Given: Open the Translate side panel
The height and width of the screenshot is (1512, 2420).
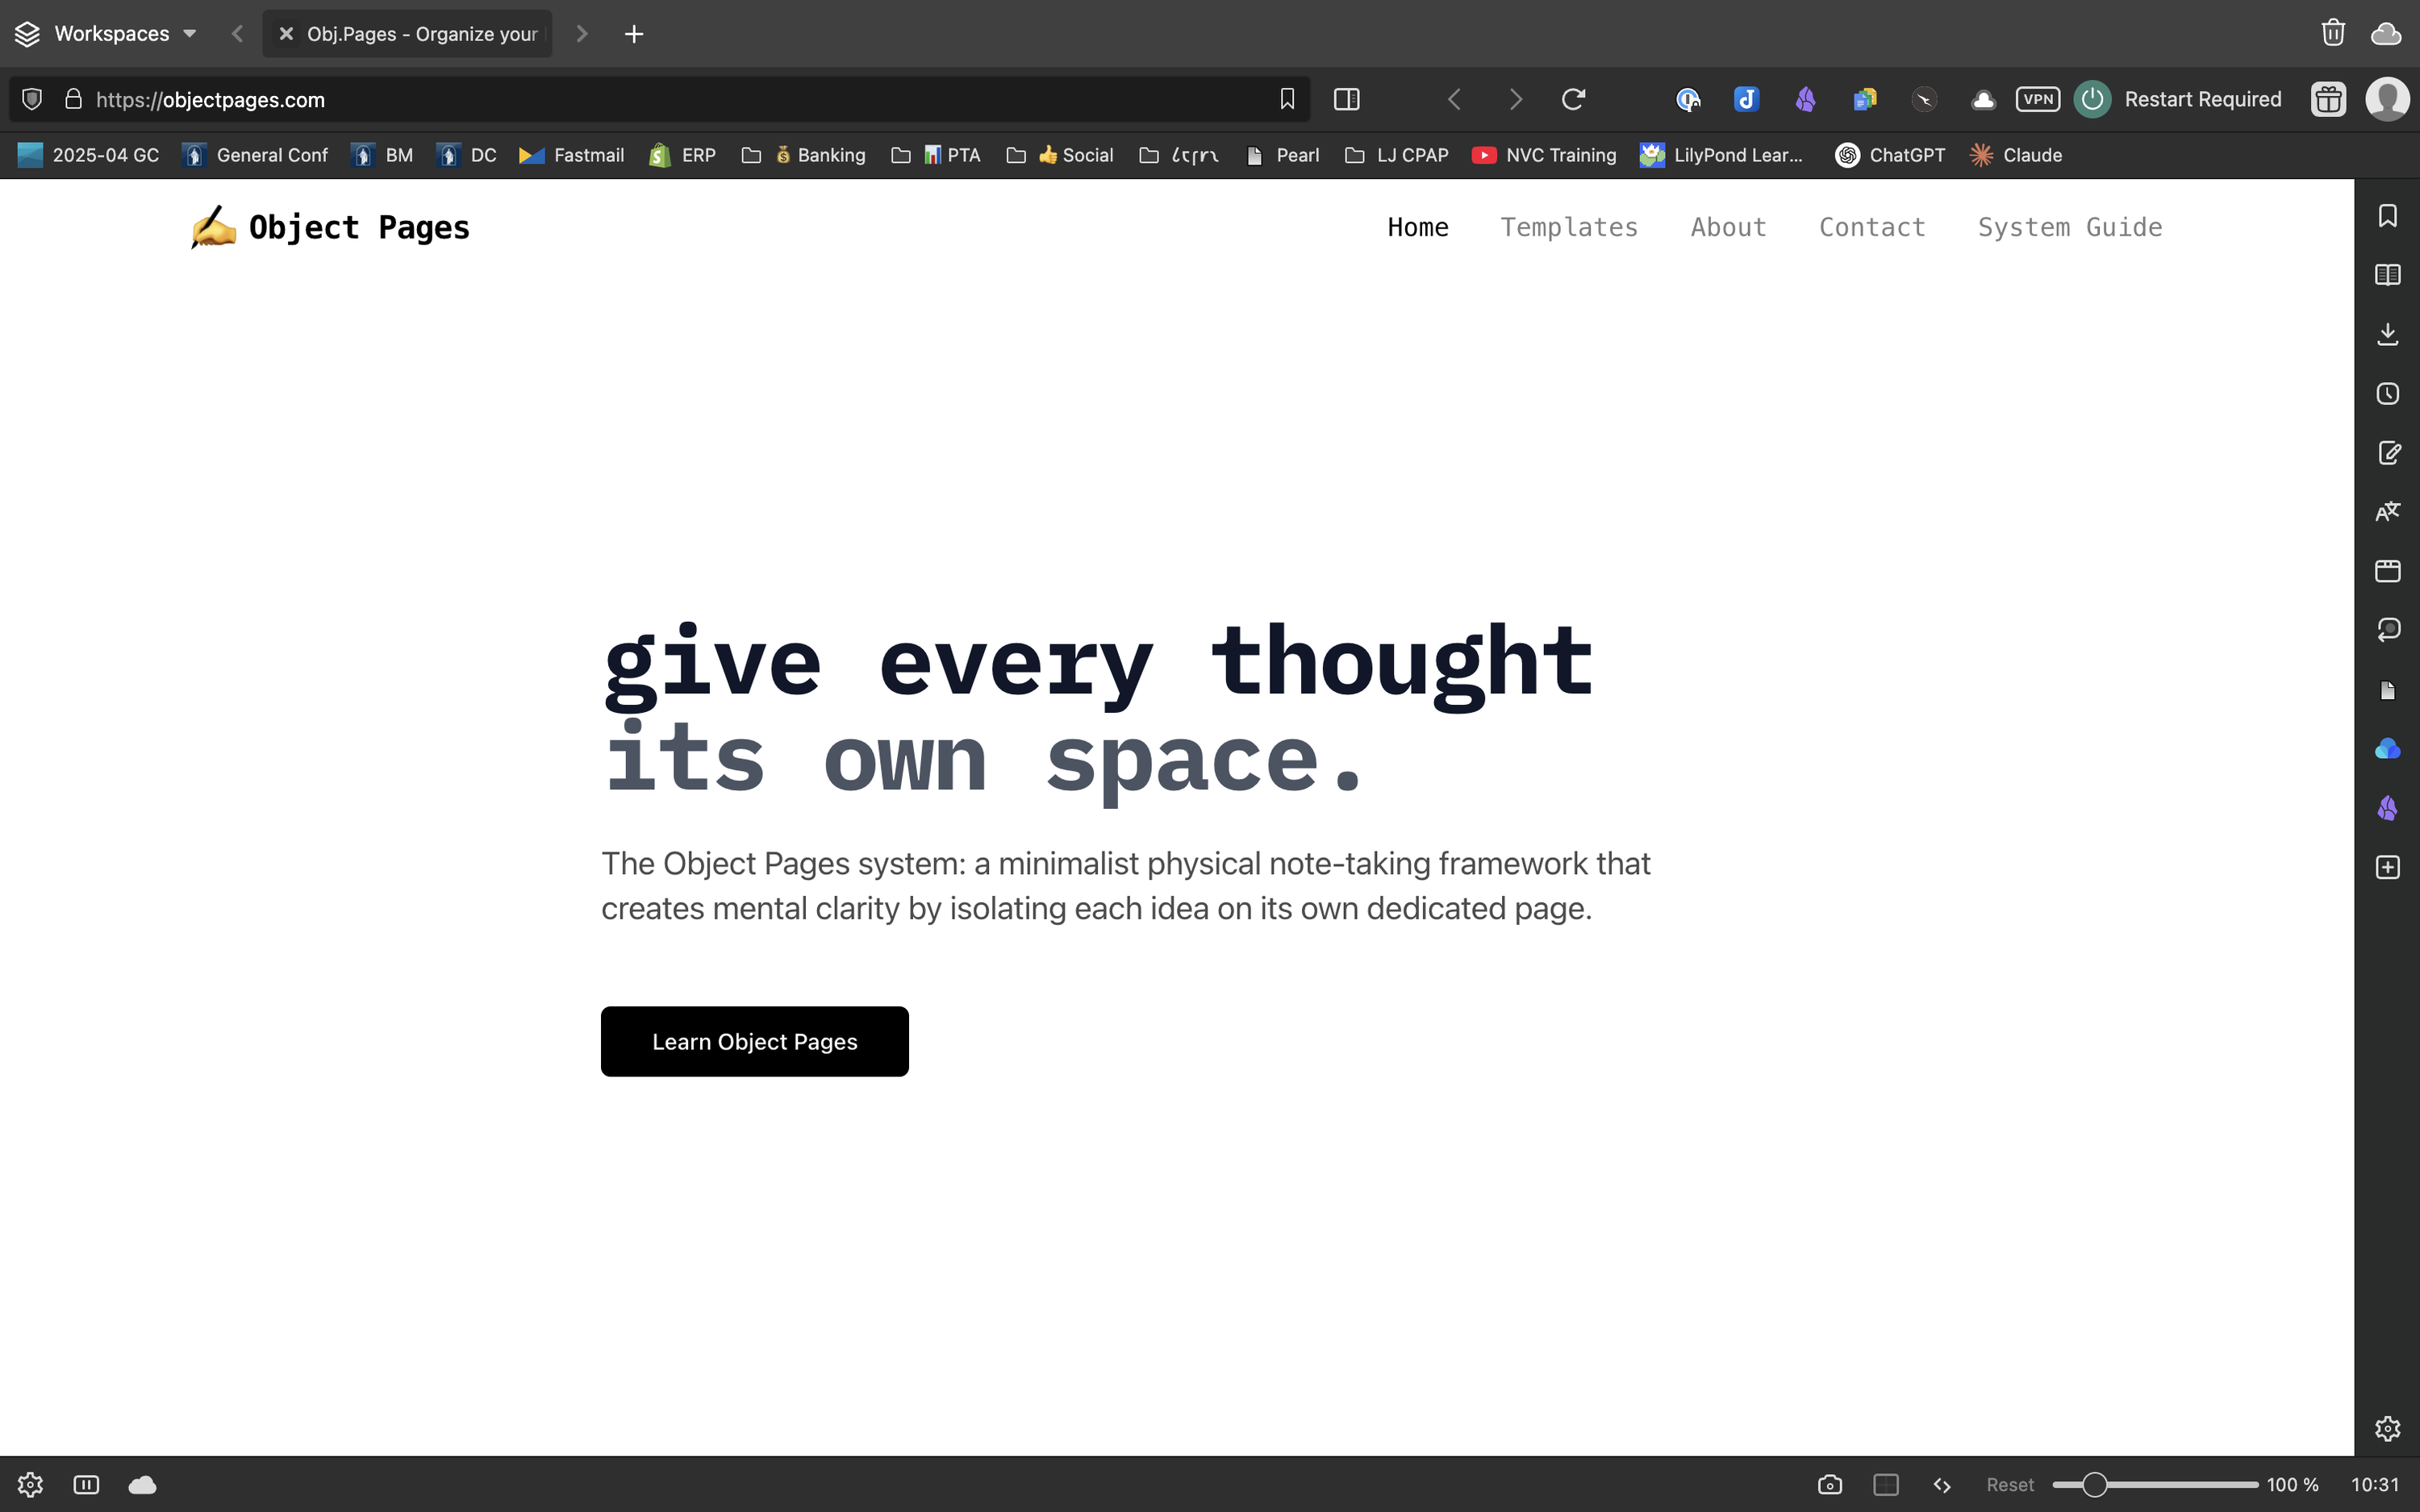Looking at the screenshot, I should tap(2387, 511).
